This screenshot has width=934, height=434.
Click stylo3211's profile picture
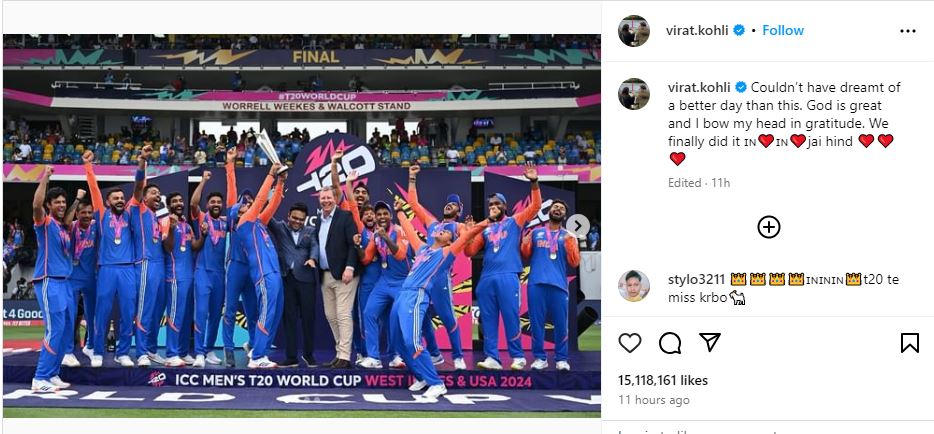click(634, 286)
